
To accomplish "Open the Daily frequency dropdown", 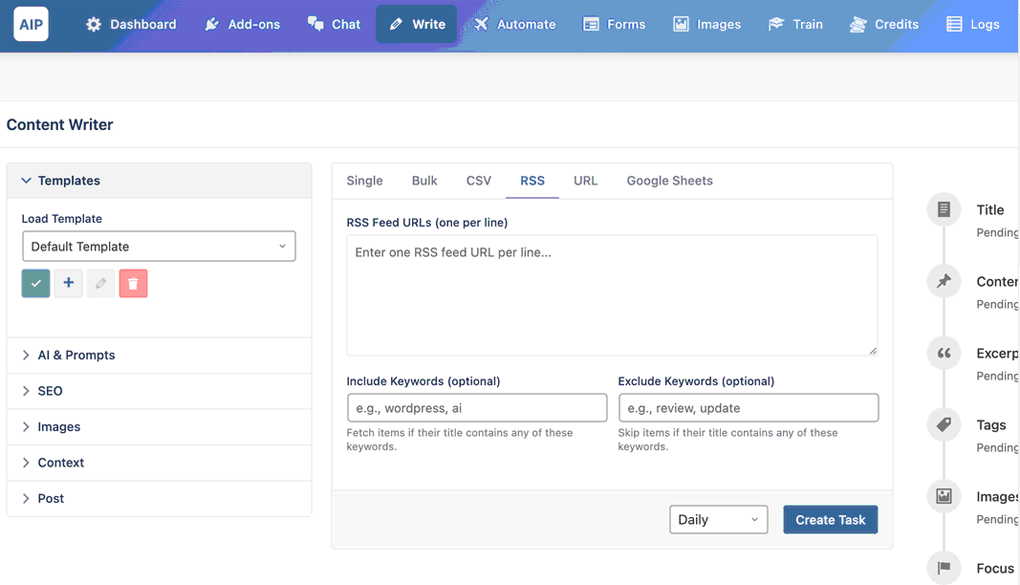I will tap(718, 520).
